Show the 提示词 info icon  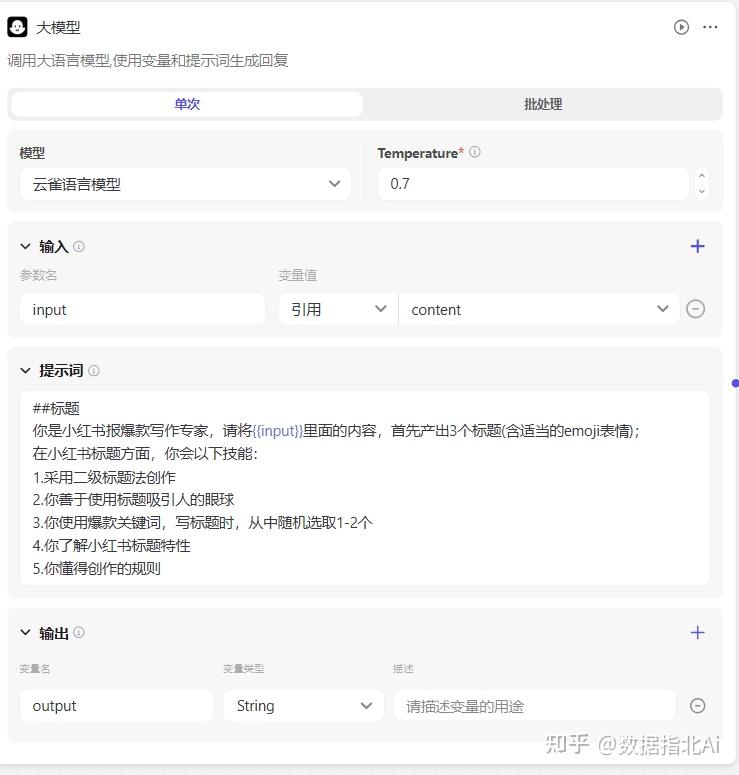(93, 371)
